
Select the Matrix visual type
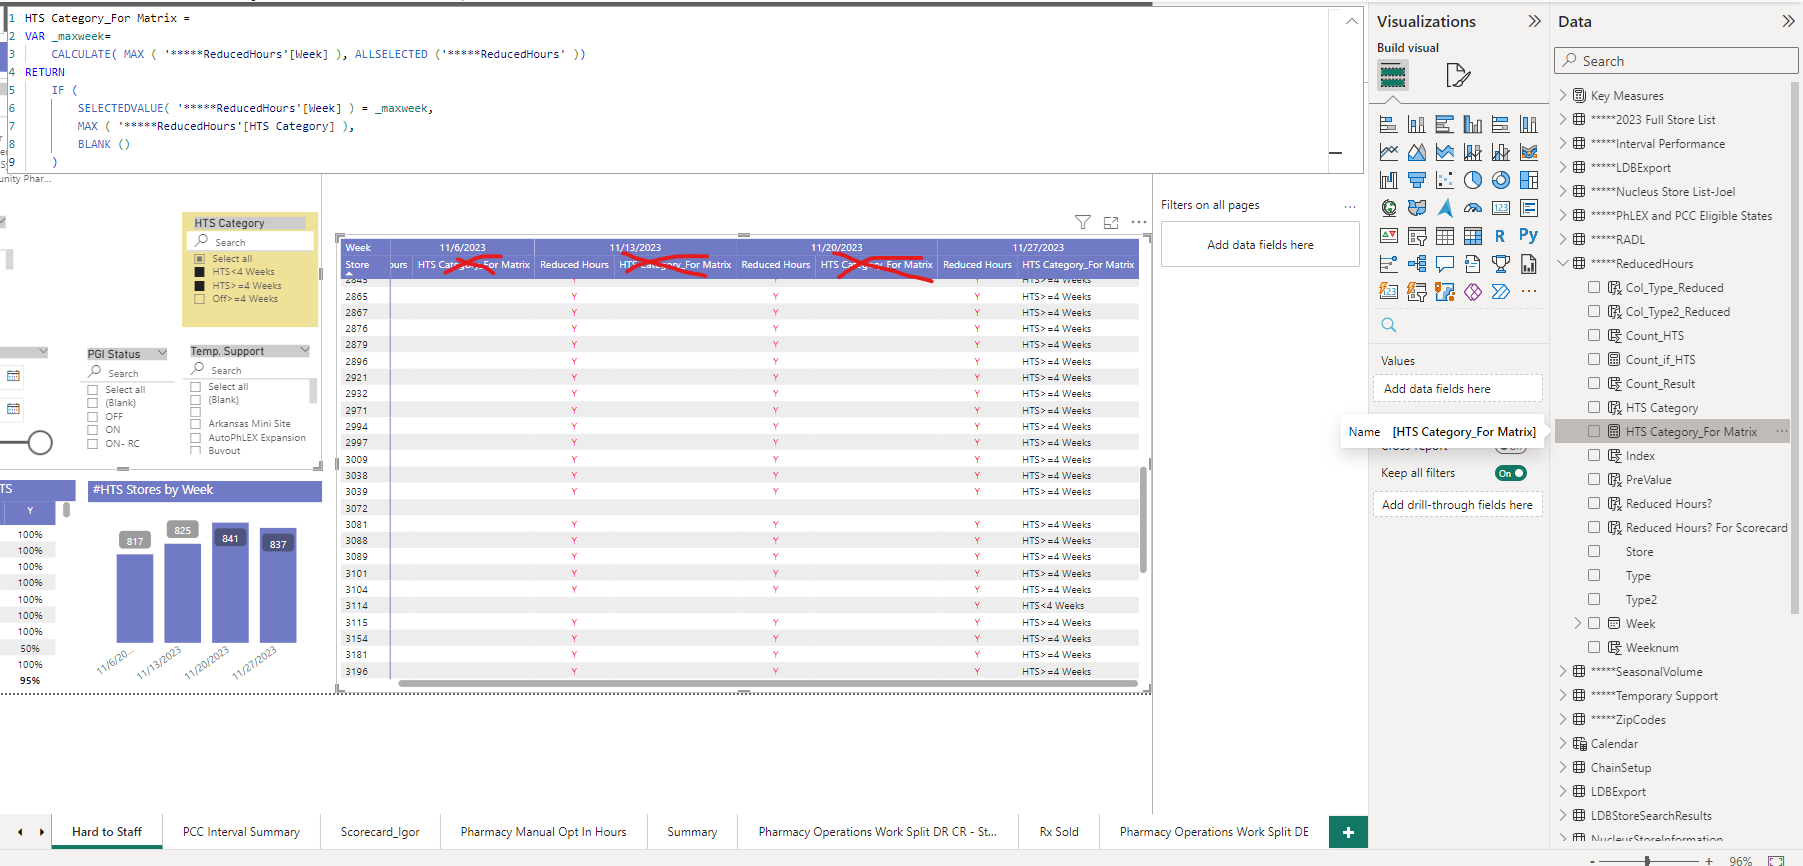pyautogui.click(x=1473, y=236)
